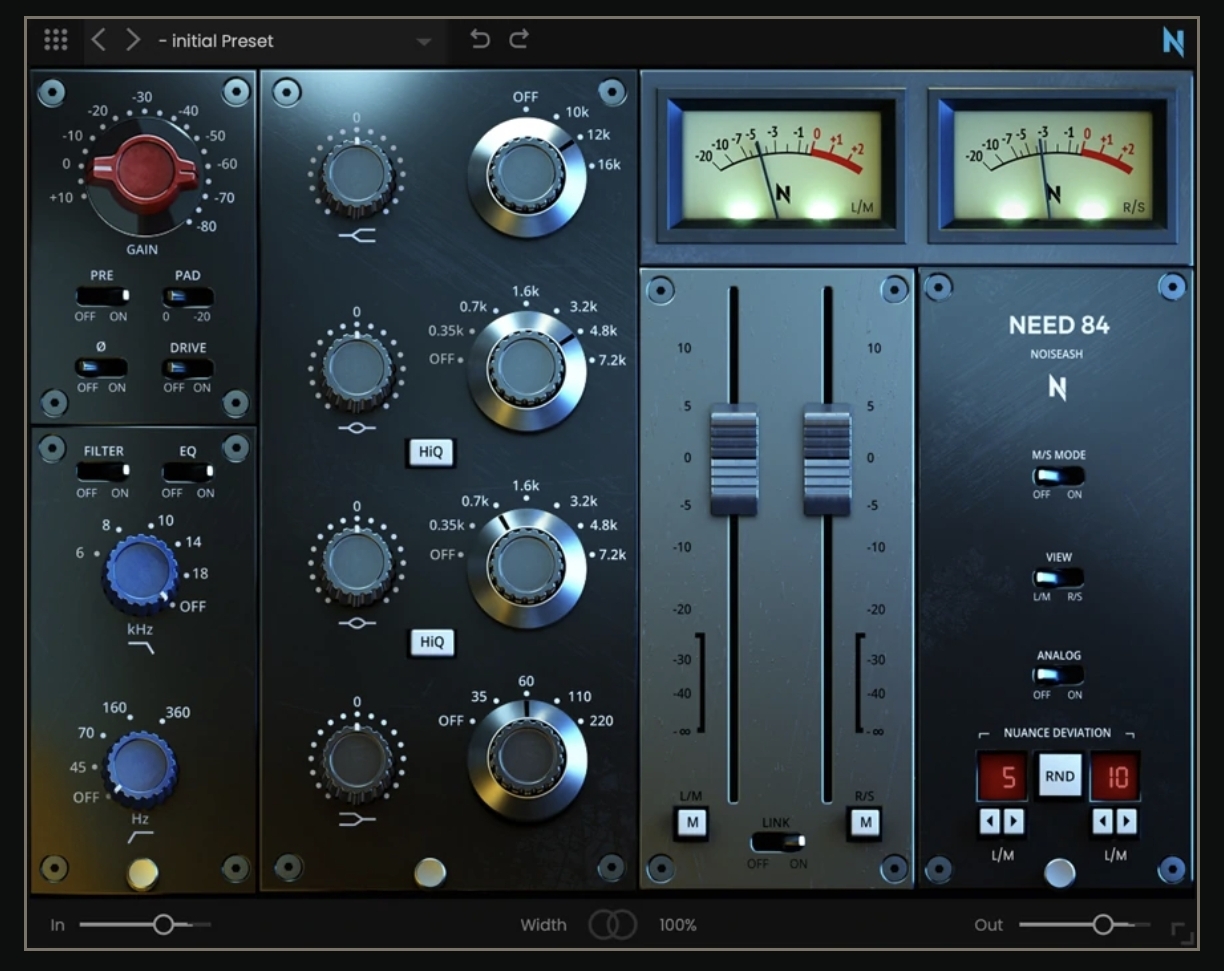This screenshot has width=1224, height=971.
Task: Click the lower mid frequency selector knob
Action: point(526,566)
